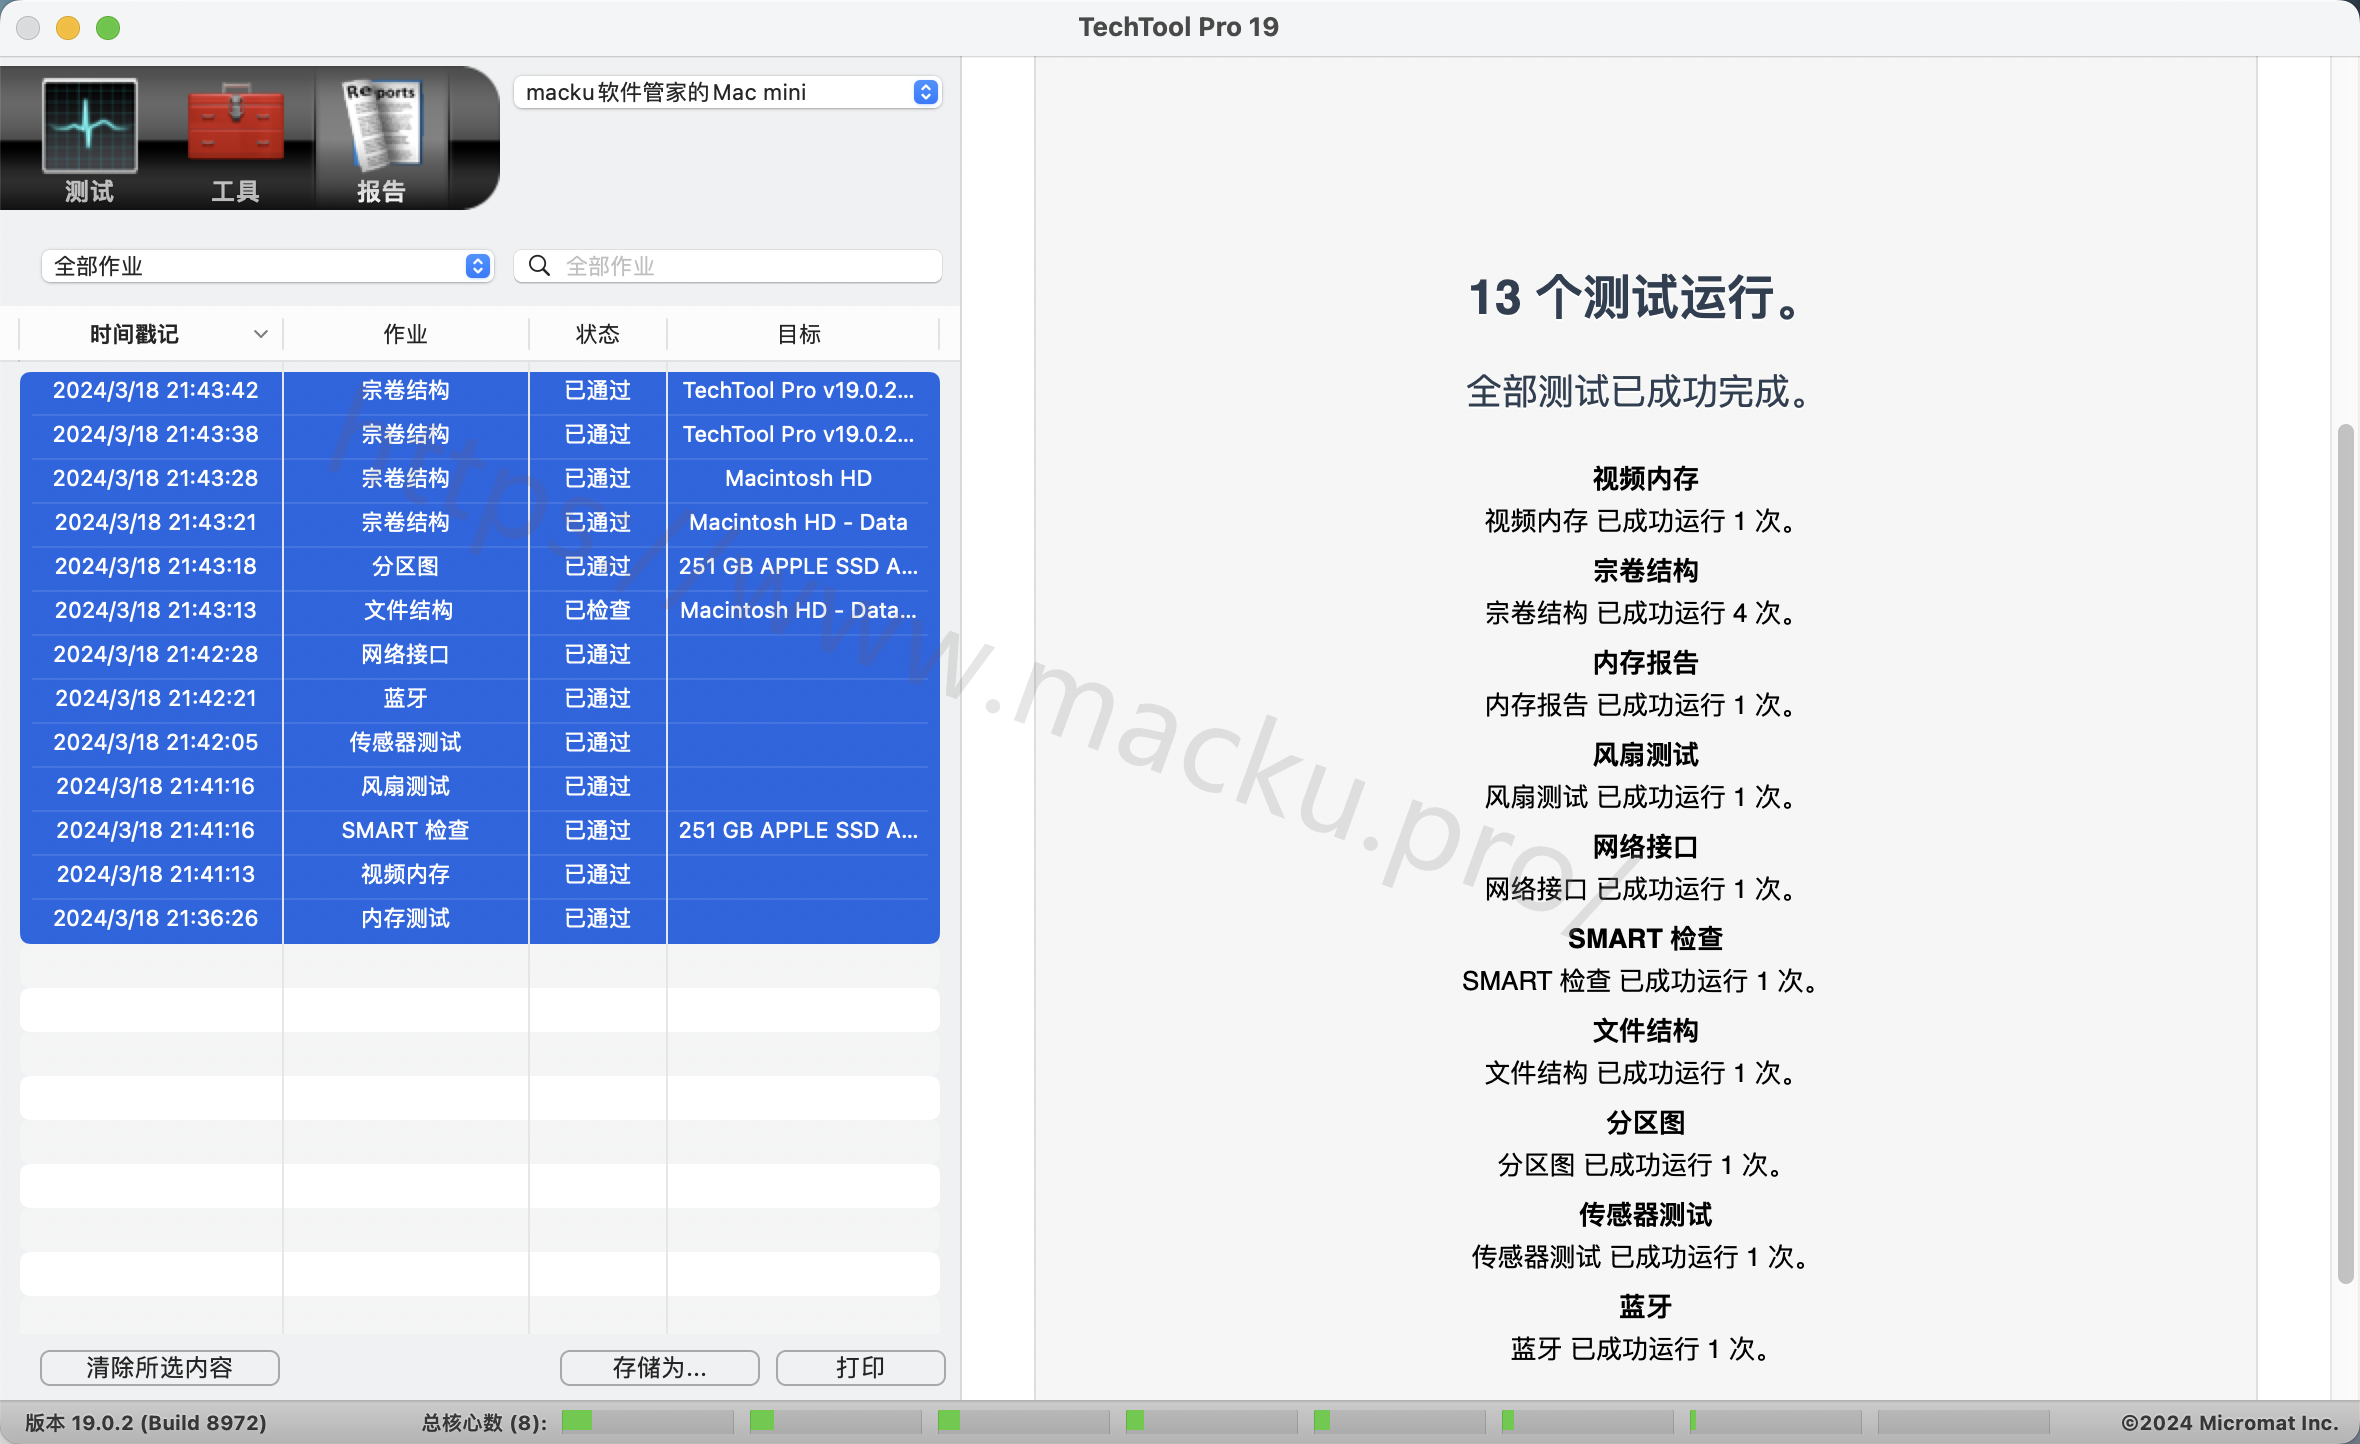Click '宗卷结构 已成功运行 4 次。' in report

(1640, 613)
